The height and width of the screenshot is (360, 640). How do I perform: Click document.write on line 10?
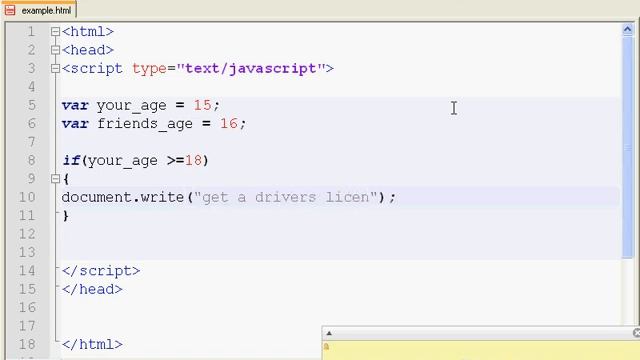pyautogui.click(x=123, y=197)
